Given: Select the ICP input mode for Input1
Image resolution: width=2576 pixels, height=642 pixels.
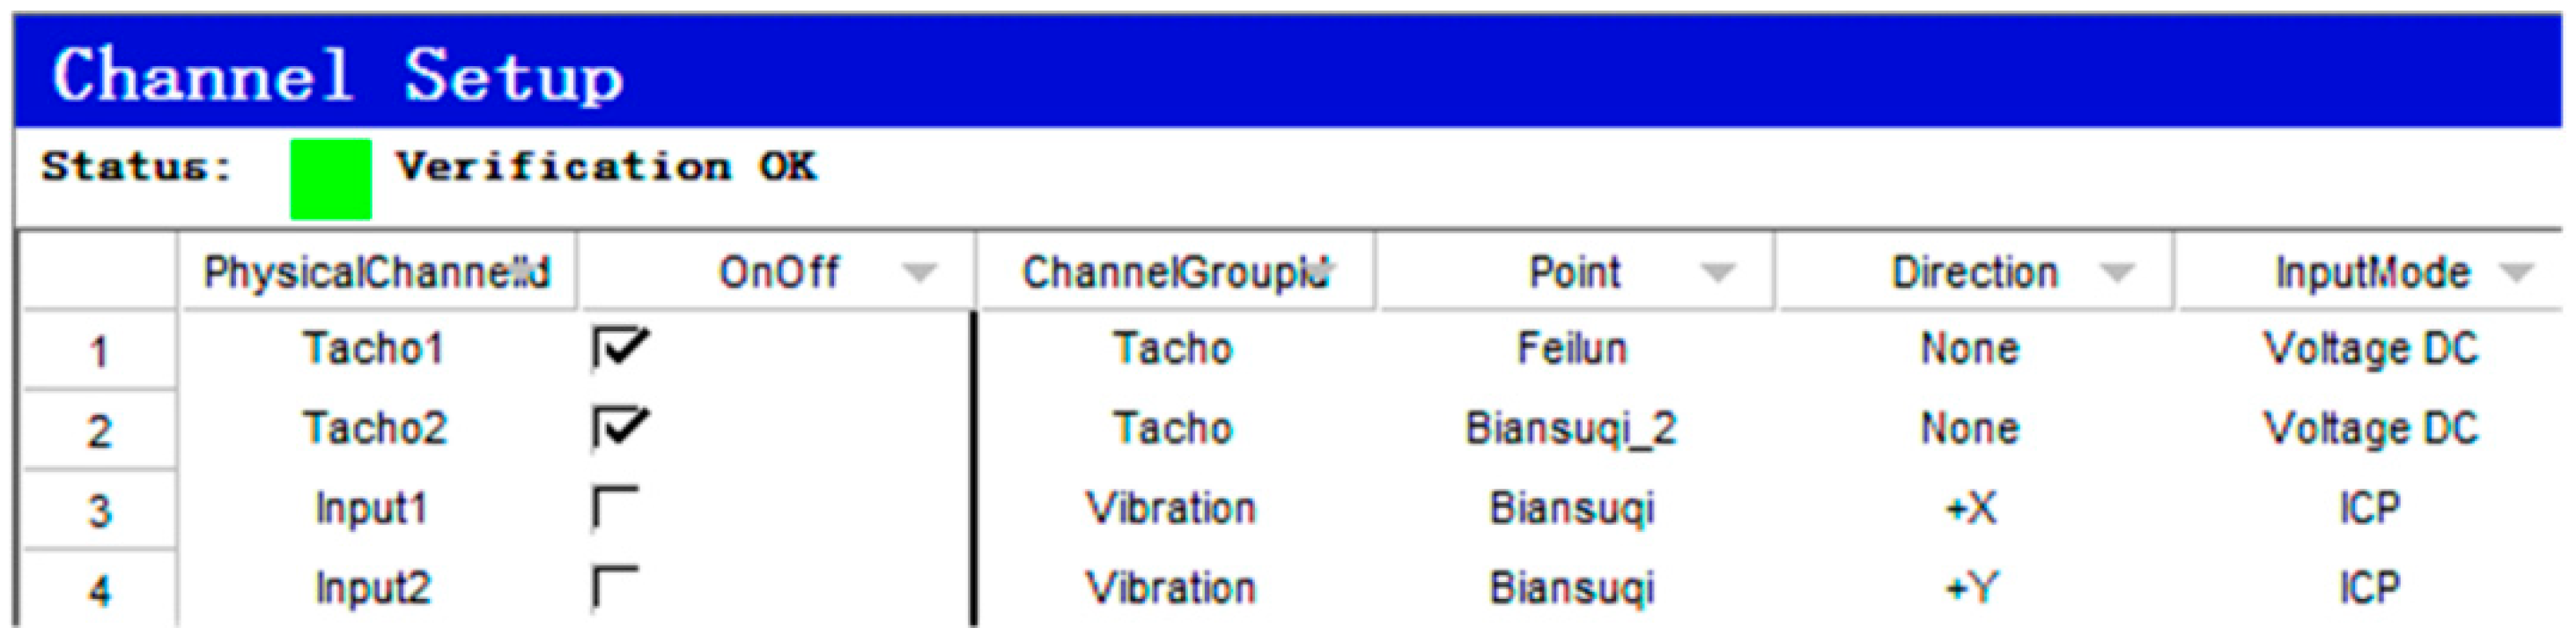Looking at the screenshot, I should click(x=2368, y=508).
